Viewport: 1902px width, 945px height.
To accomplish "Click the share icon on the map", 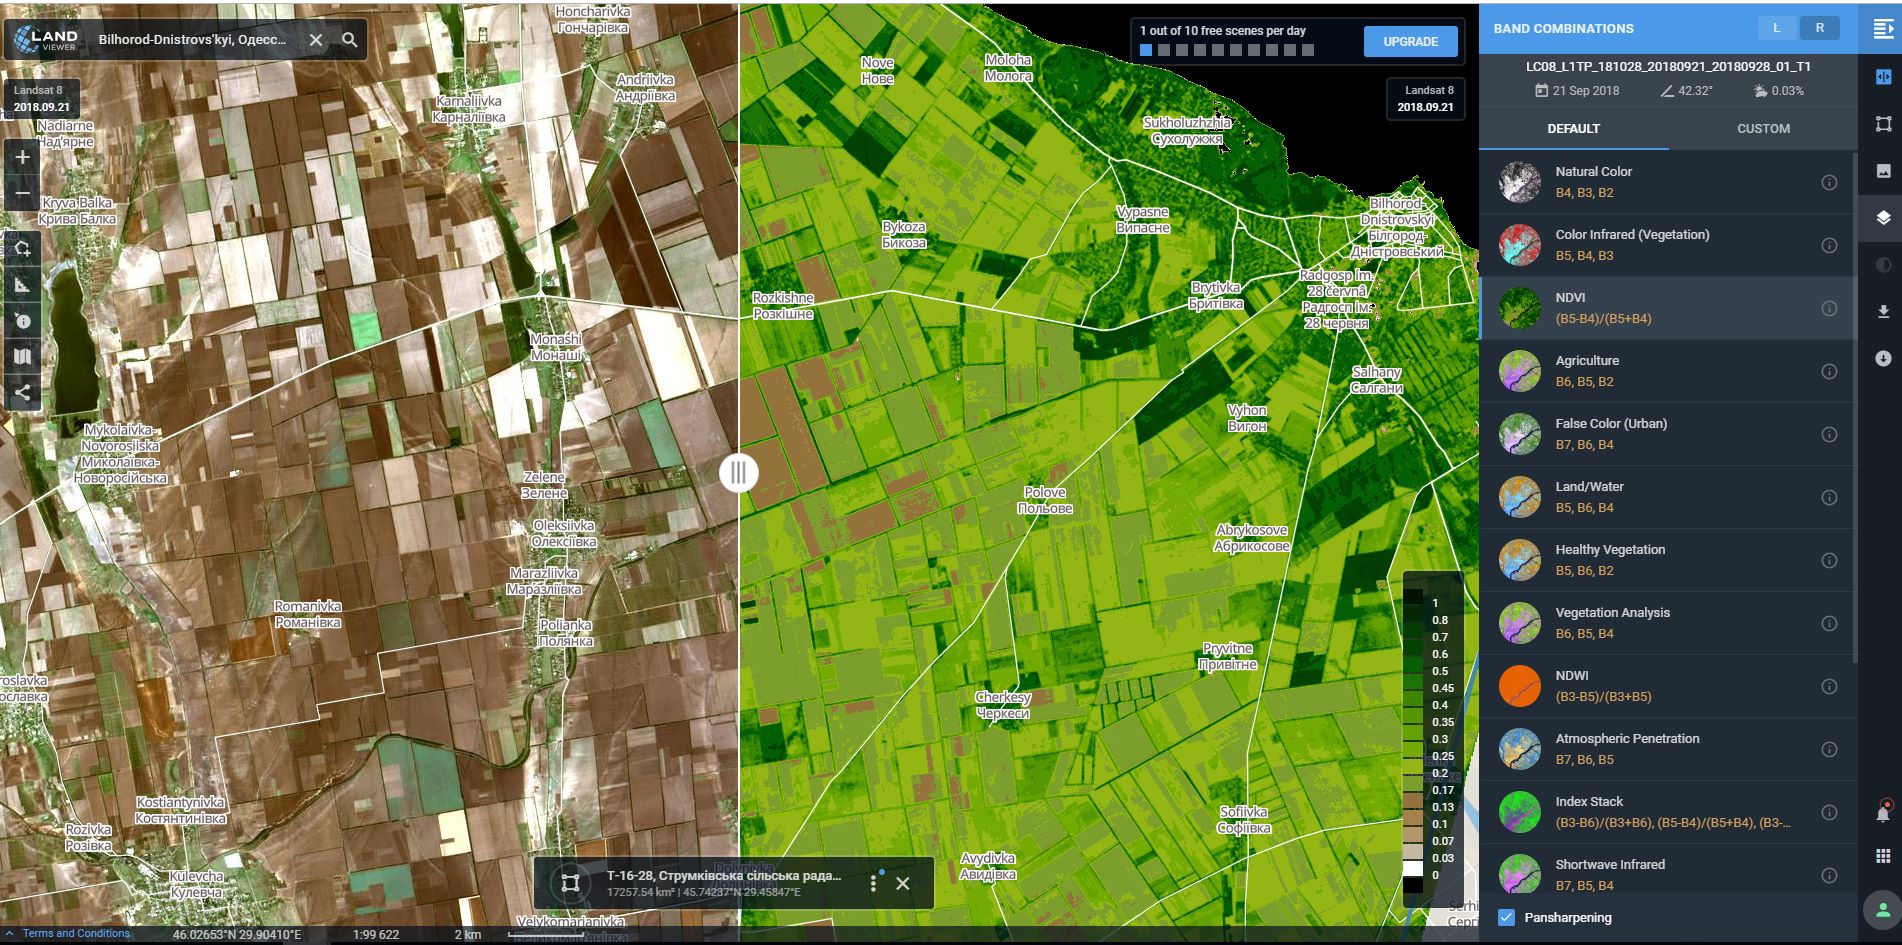I will coord(22,392).
